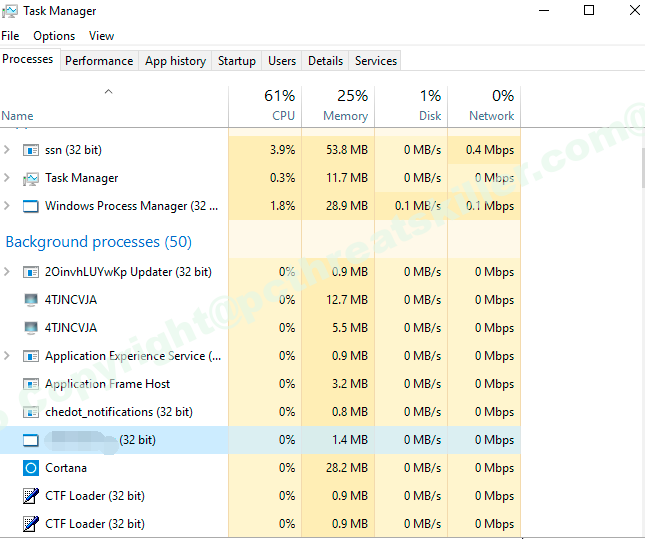645x539 pixels.
Task: Sort by the Name column header
Action: [x=114, y=107]
